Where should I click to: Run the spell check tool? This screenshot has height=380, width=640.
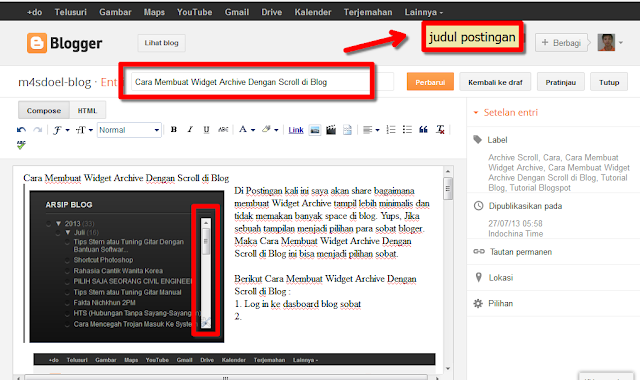pyautogui.click(x=21, y=145)
